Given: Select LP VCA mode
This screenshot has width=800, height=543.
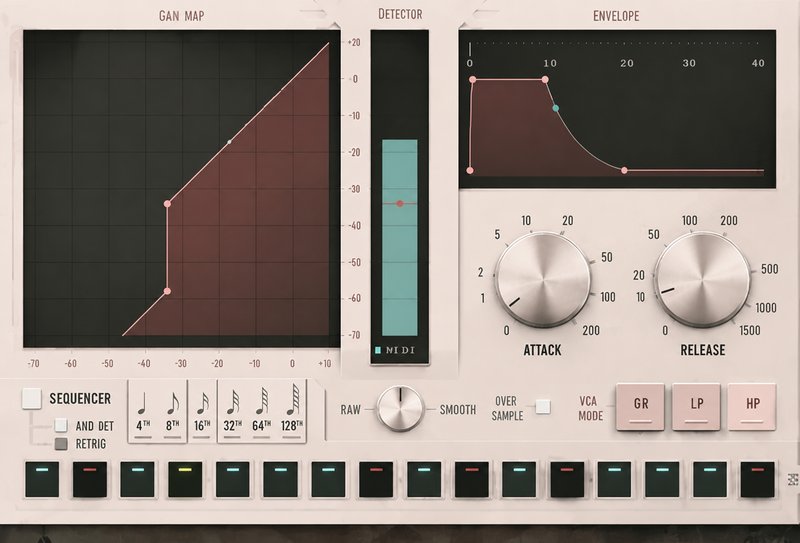Looking at the screenshot, I should click(696, 407).
